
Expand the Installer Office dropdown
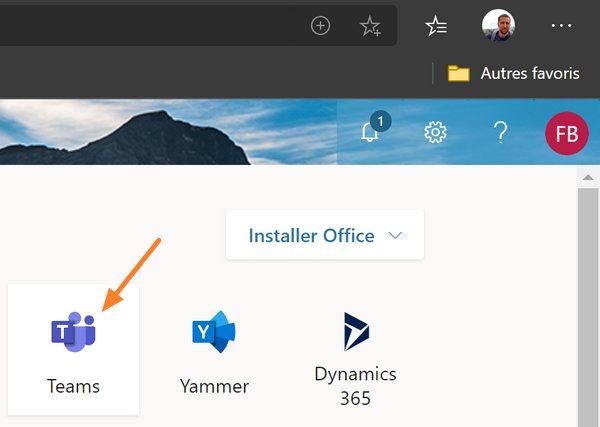pyautogui.click(x=325, y=235)
